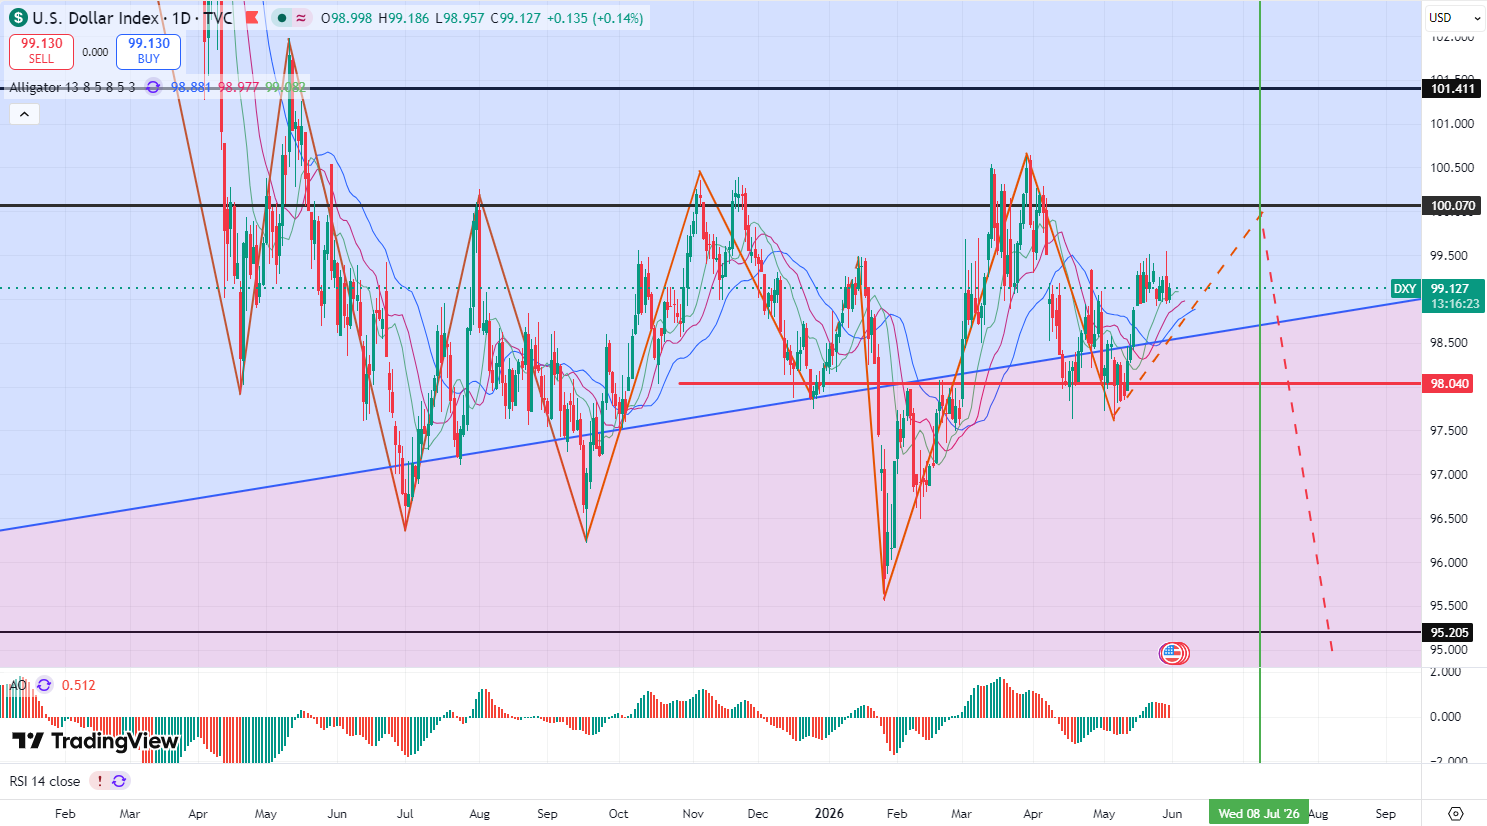Click the 97.000 price scale value
This screenshot has height=826, width=1487.
(x=1451, y=475)
